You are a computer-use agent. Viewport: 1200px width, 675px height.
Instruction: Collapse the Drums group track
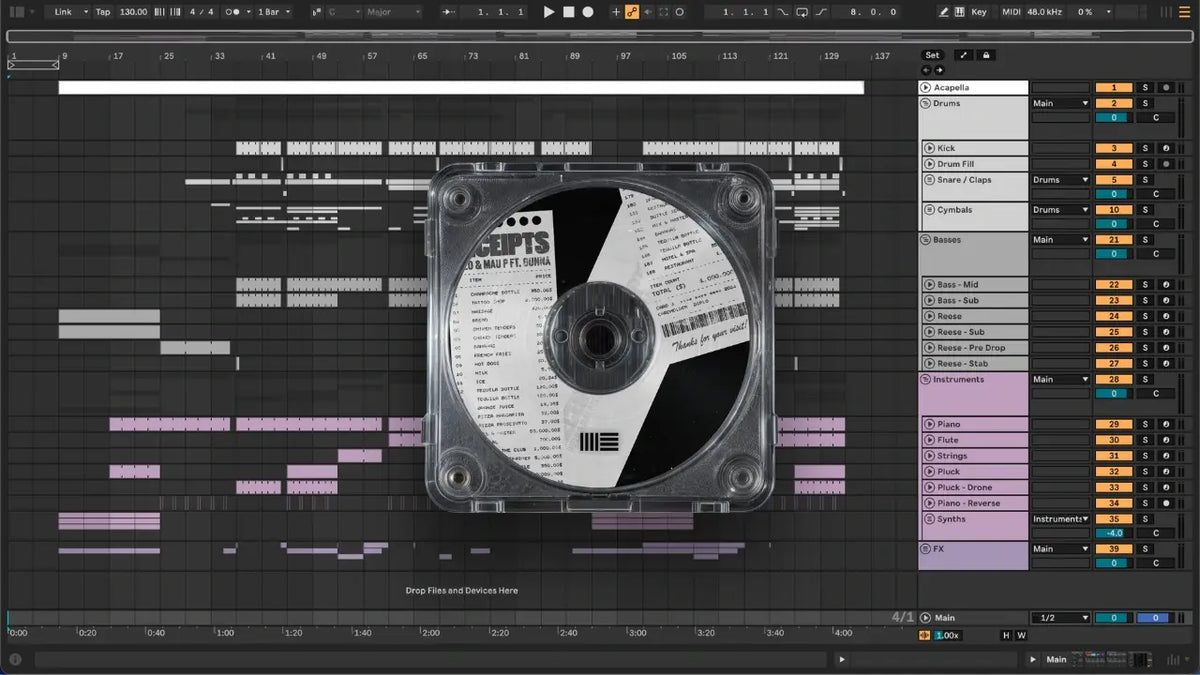click(x=926, y=103)
